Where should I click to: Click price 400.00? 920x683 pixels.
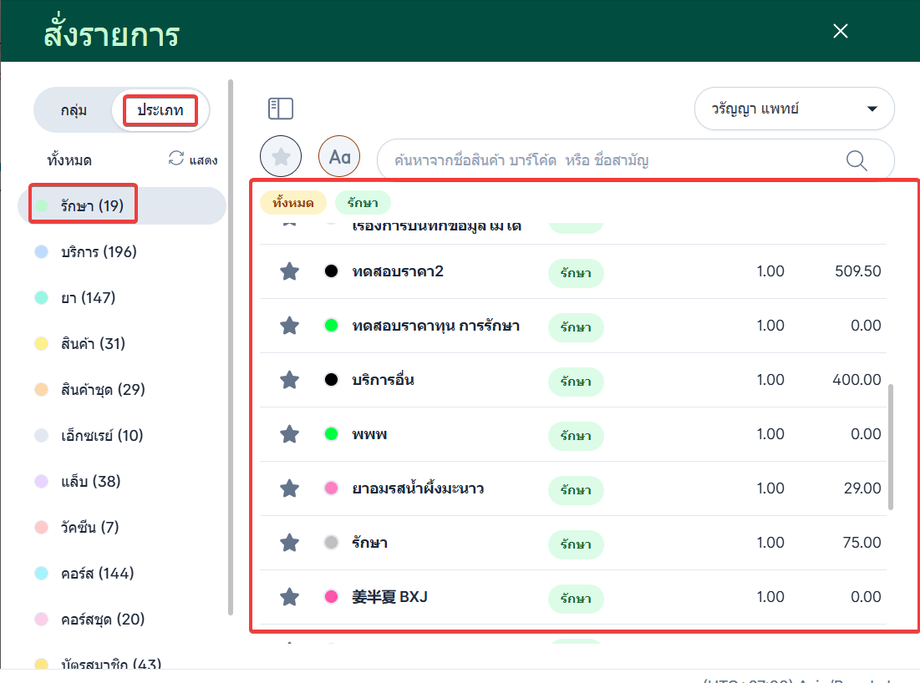pyautogui.click(x=857, y=380)
